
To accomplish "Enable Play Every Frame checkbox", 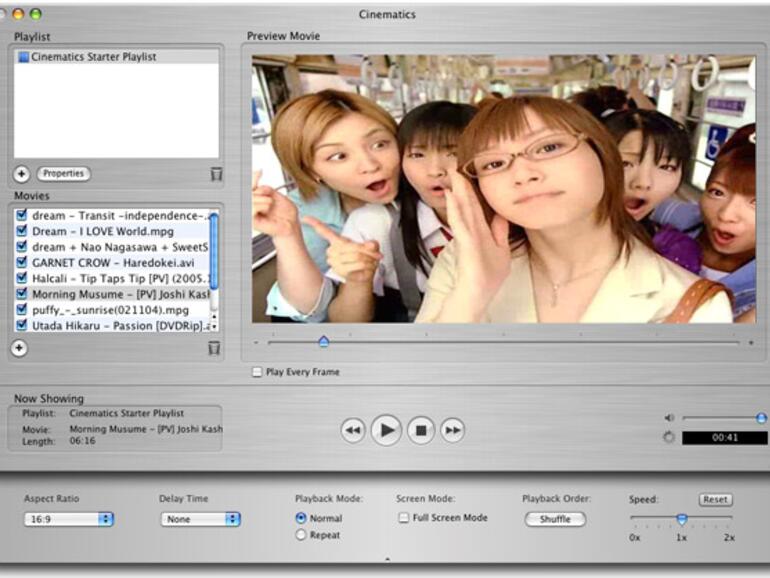I will pyautogui.click(x=257, y=372).
